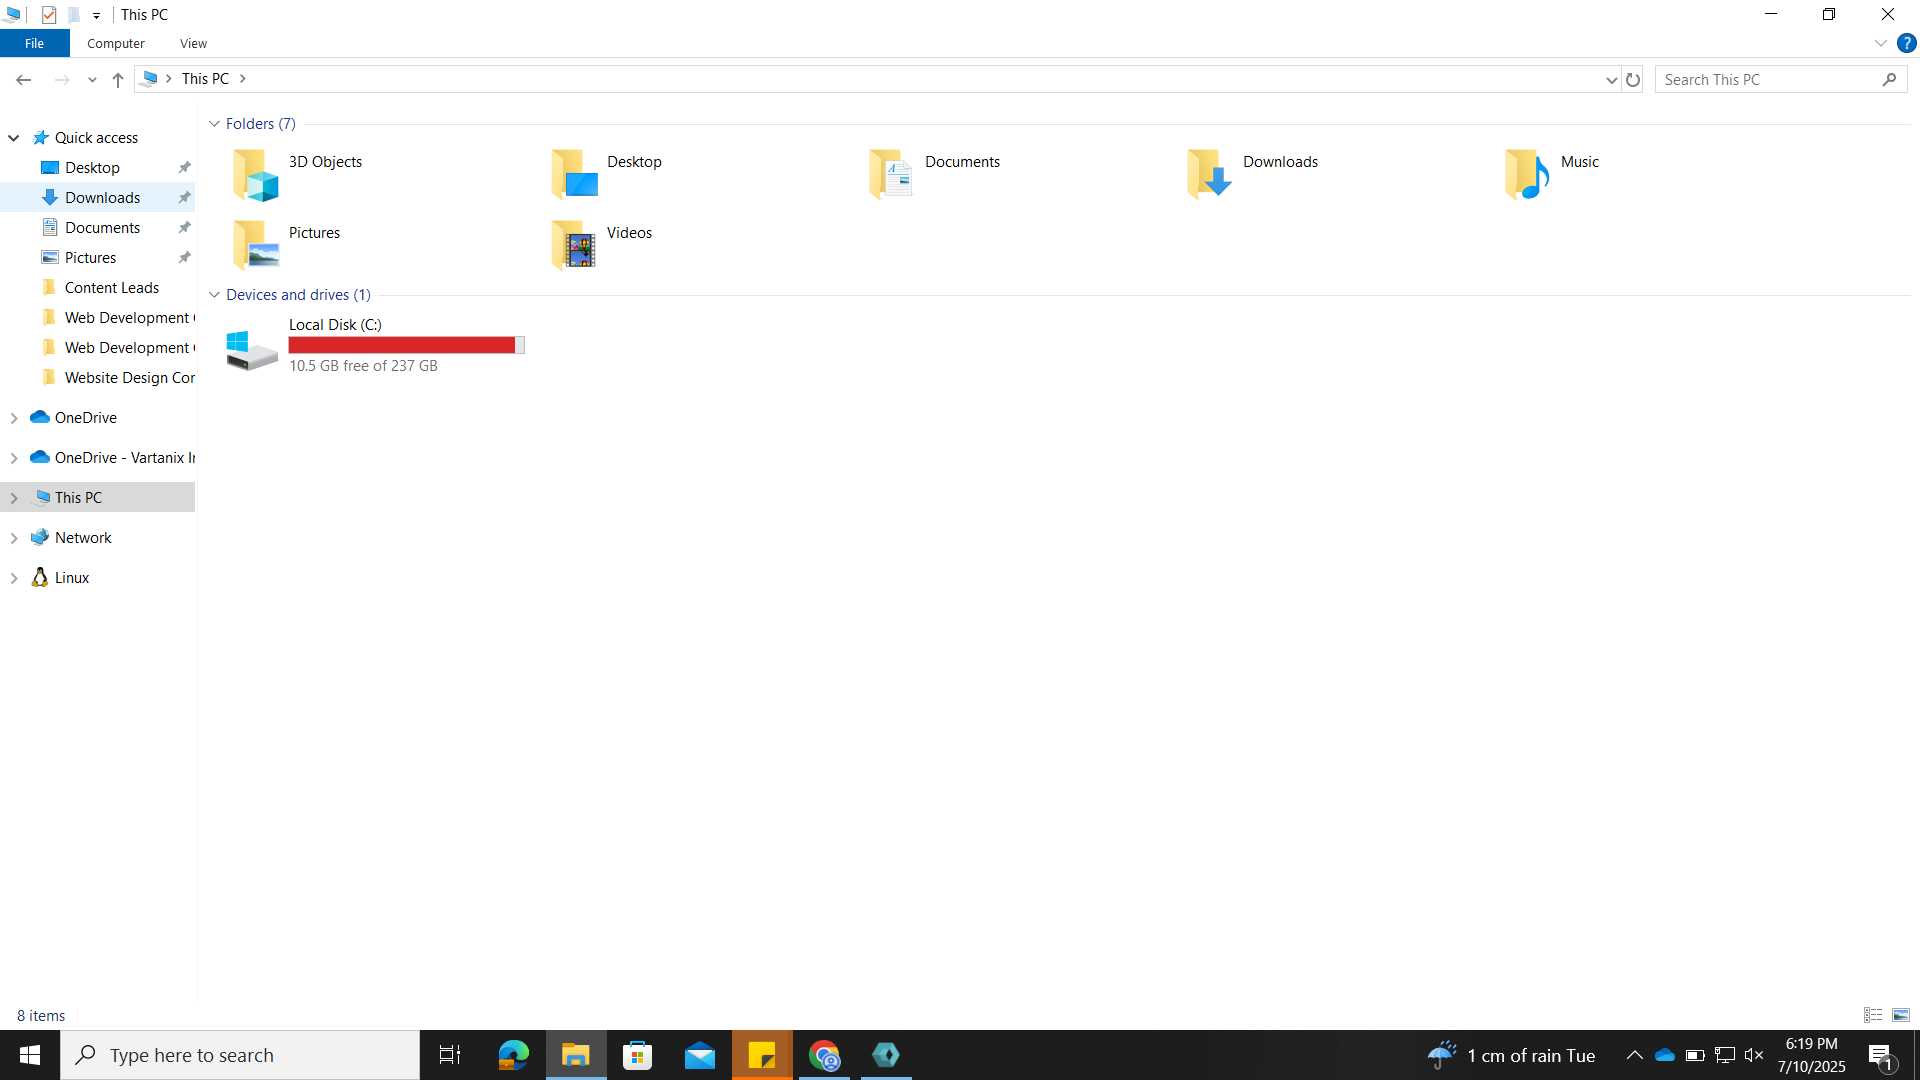Click the Forward navigation arrow
This screenshot has height=1080, width=1920.
[62, 79]
